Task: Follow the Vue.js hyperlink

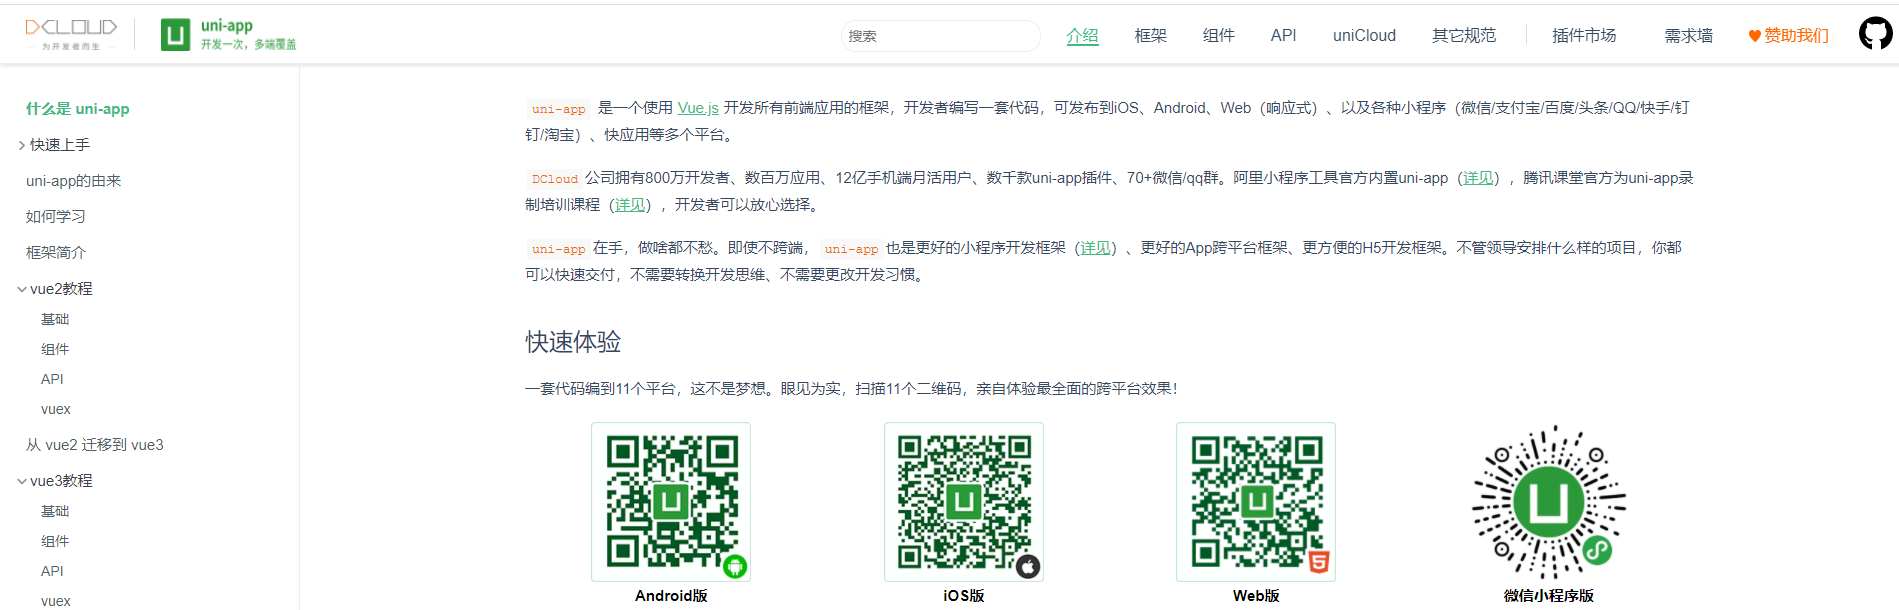Action: coord(698,108)
